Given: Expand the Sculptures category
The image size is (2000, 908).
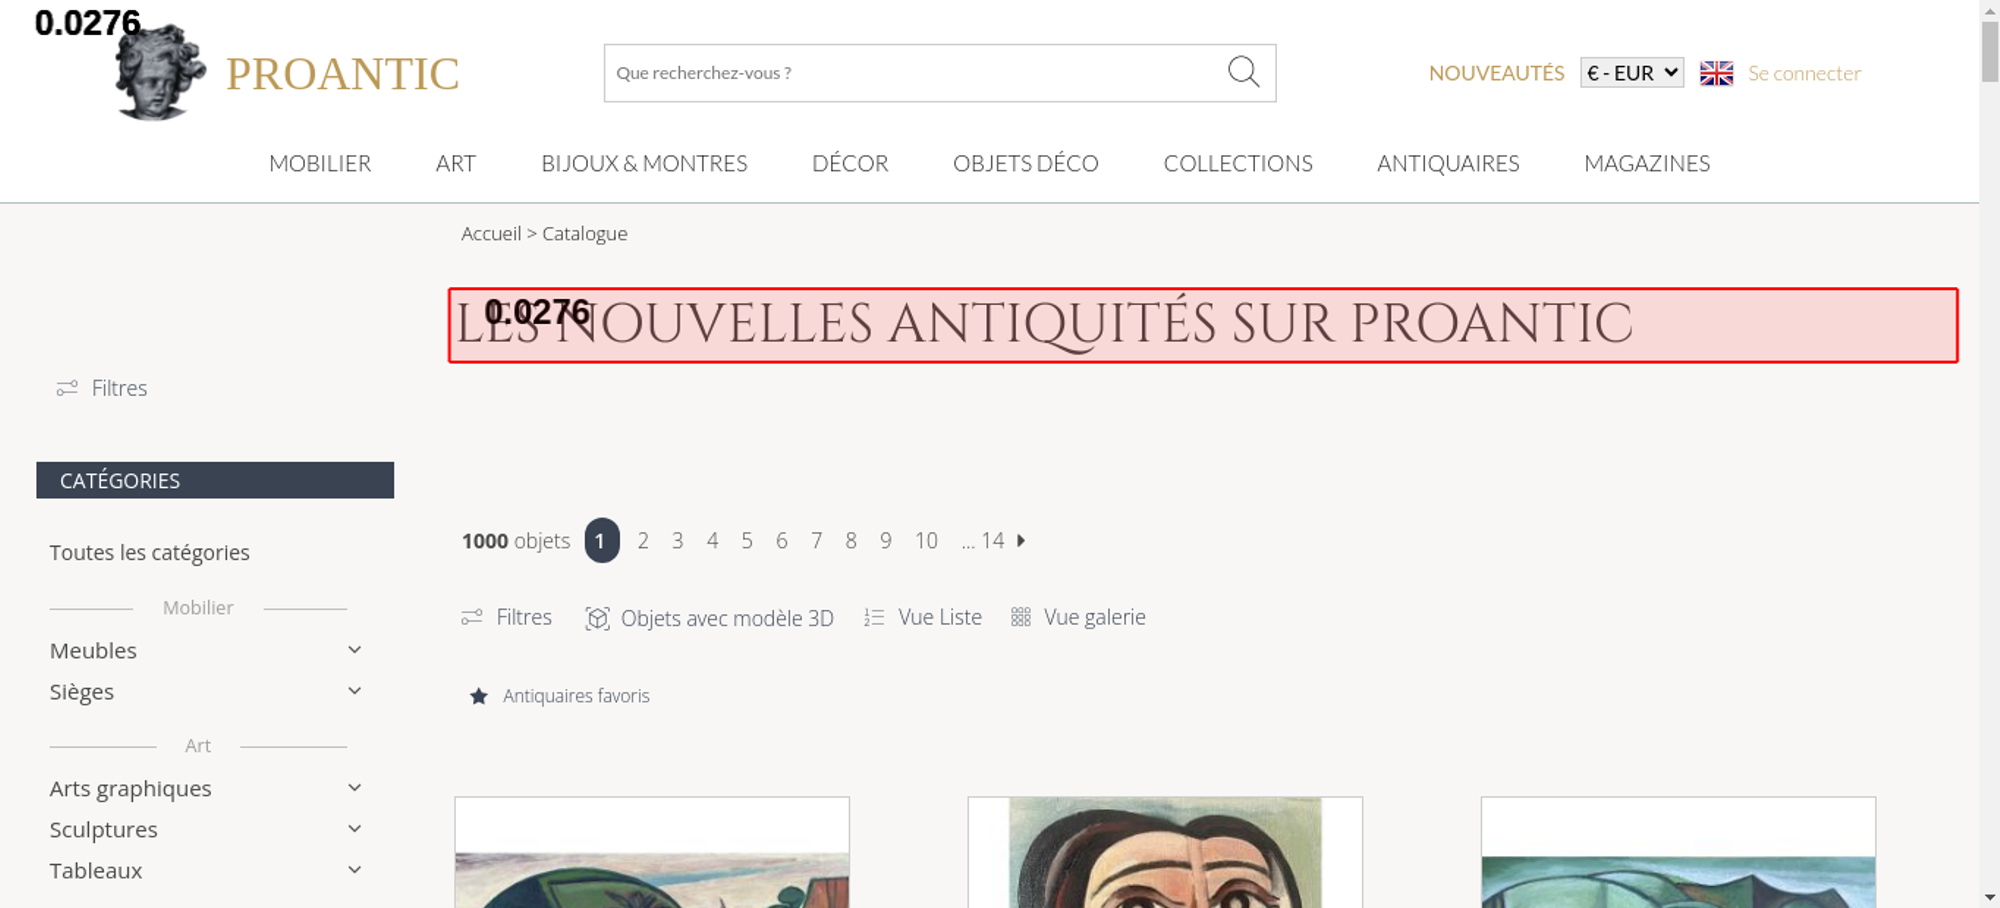Looking at the screenshot, I should click(x=354, y=829).
